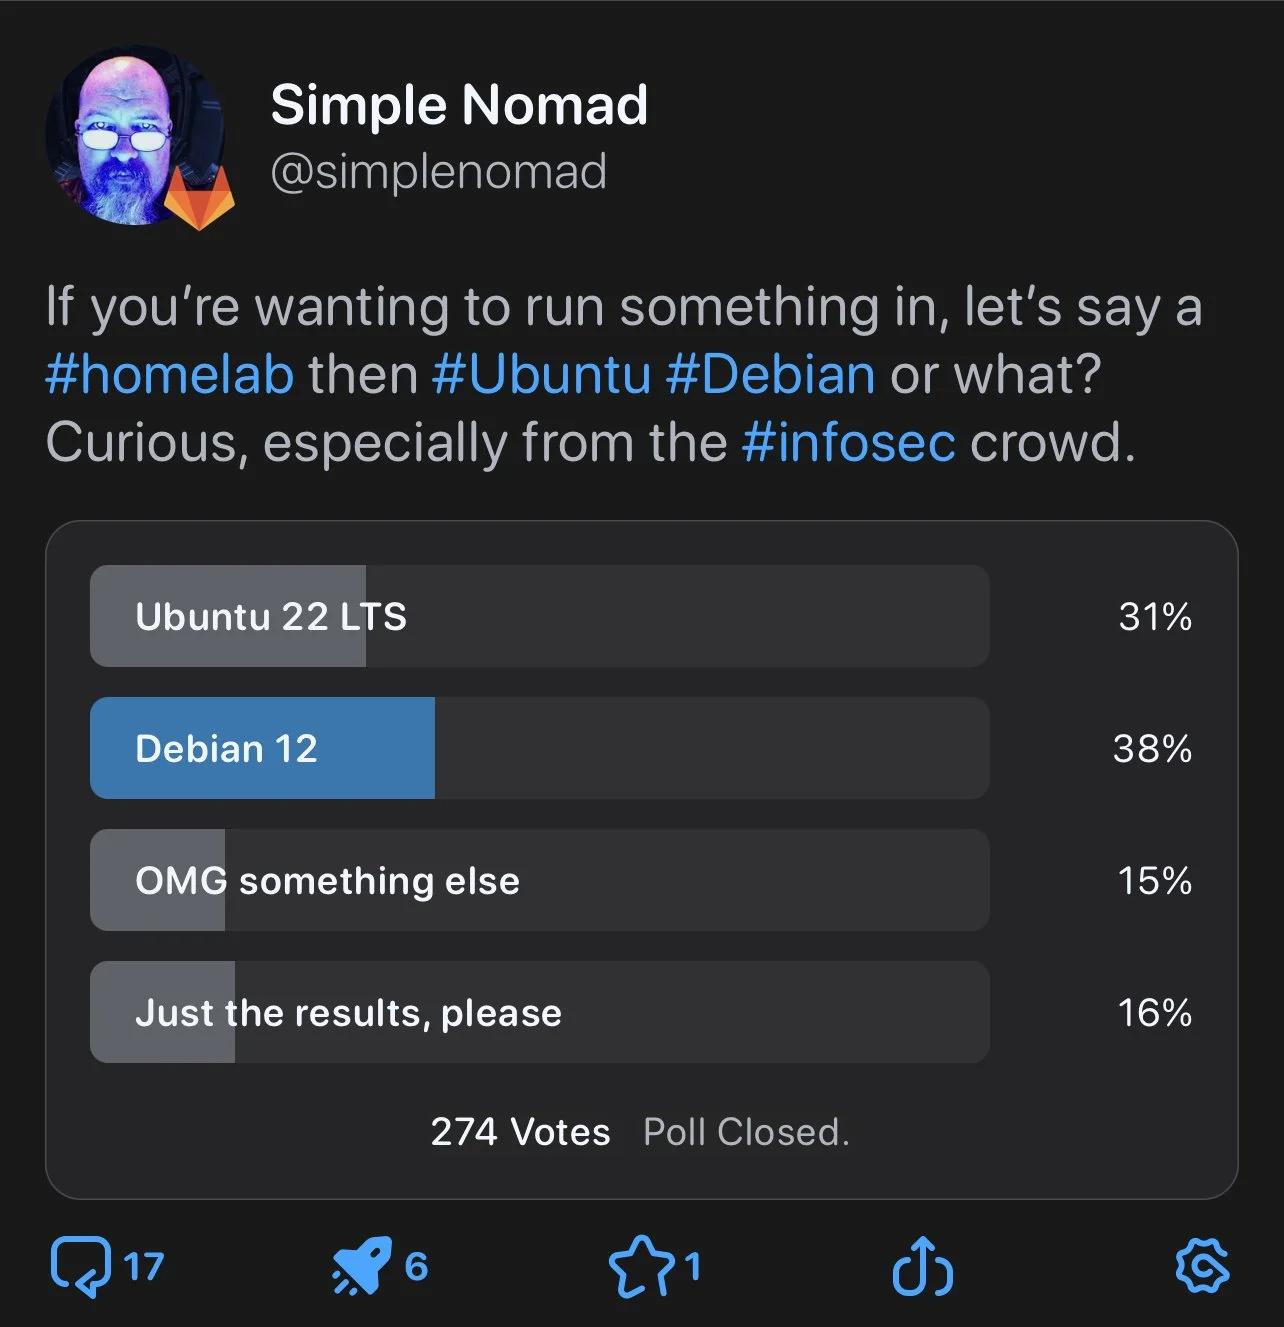Click the Poll Closed status text
The image size is (1284, 1327).
coord(746,1132)
